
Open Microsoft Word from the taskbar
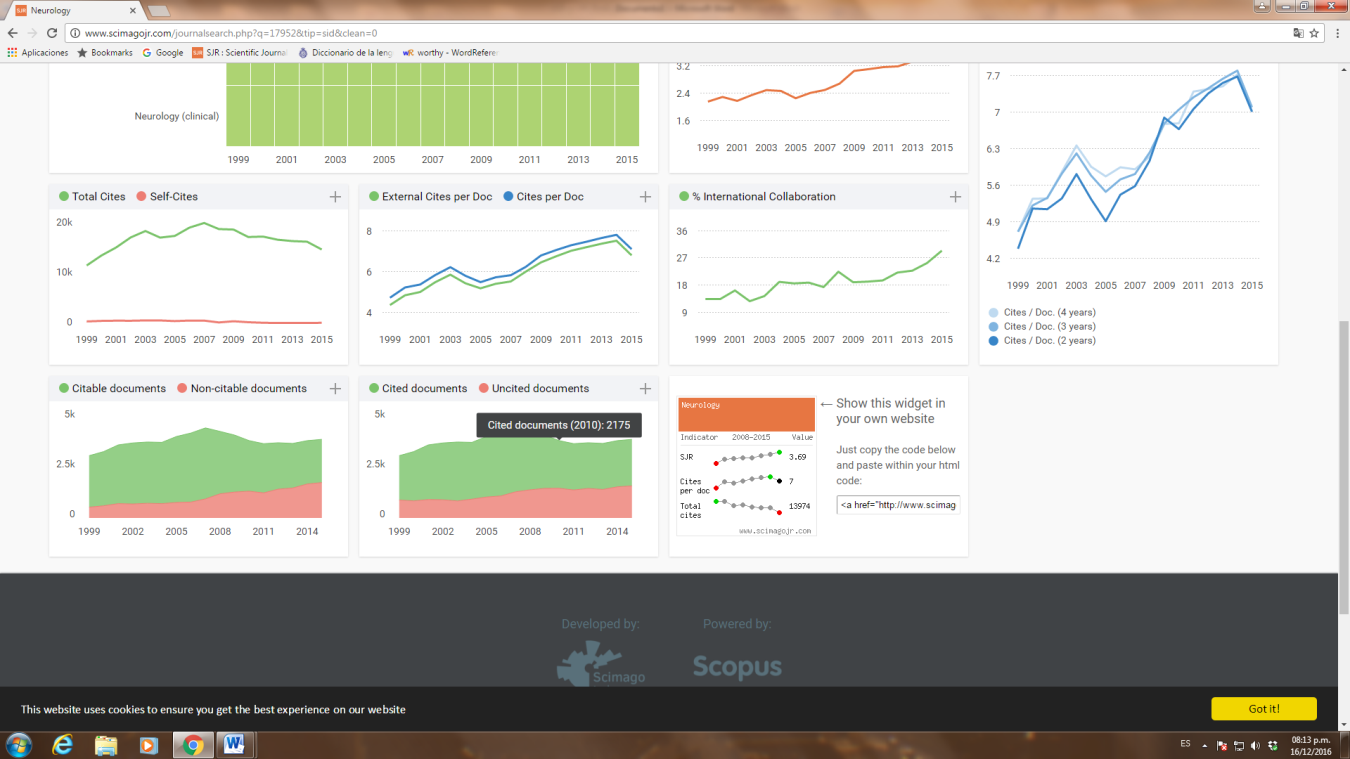(234, 745)
